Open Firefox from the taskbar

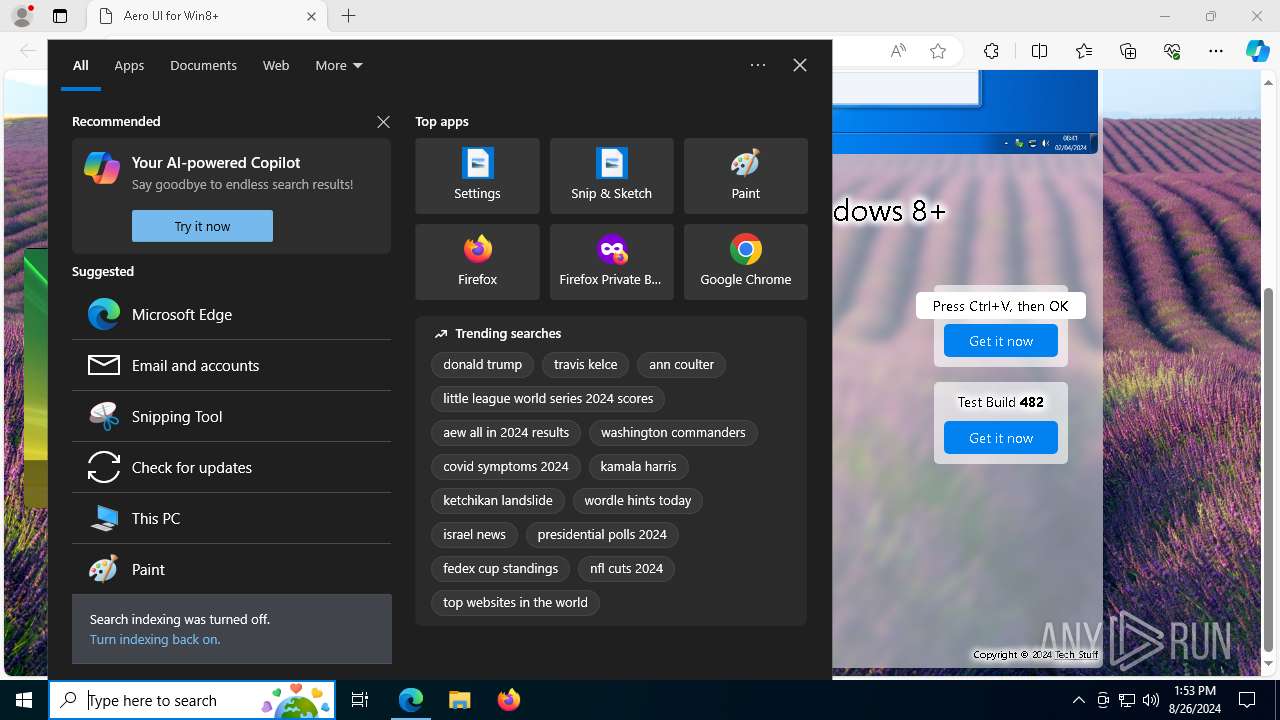coord(508,700)
